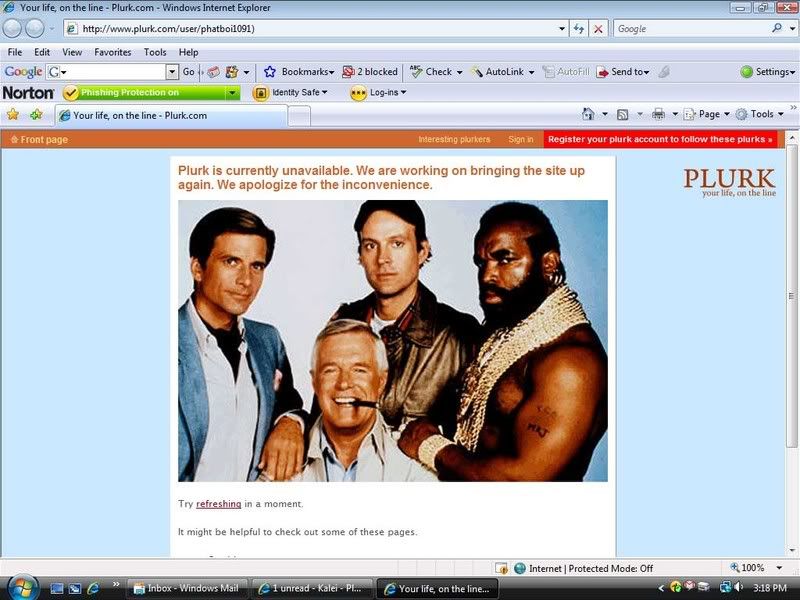Click the Print icon in command bar
This screenshot has height=600, width=800.
(658, 115)
